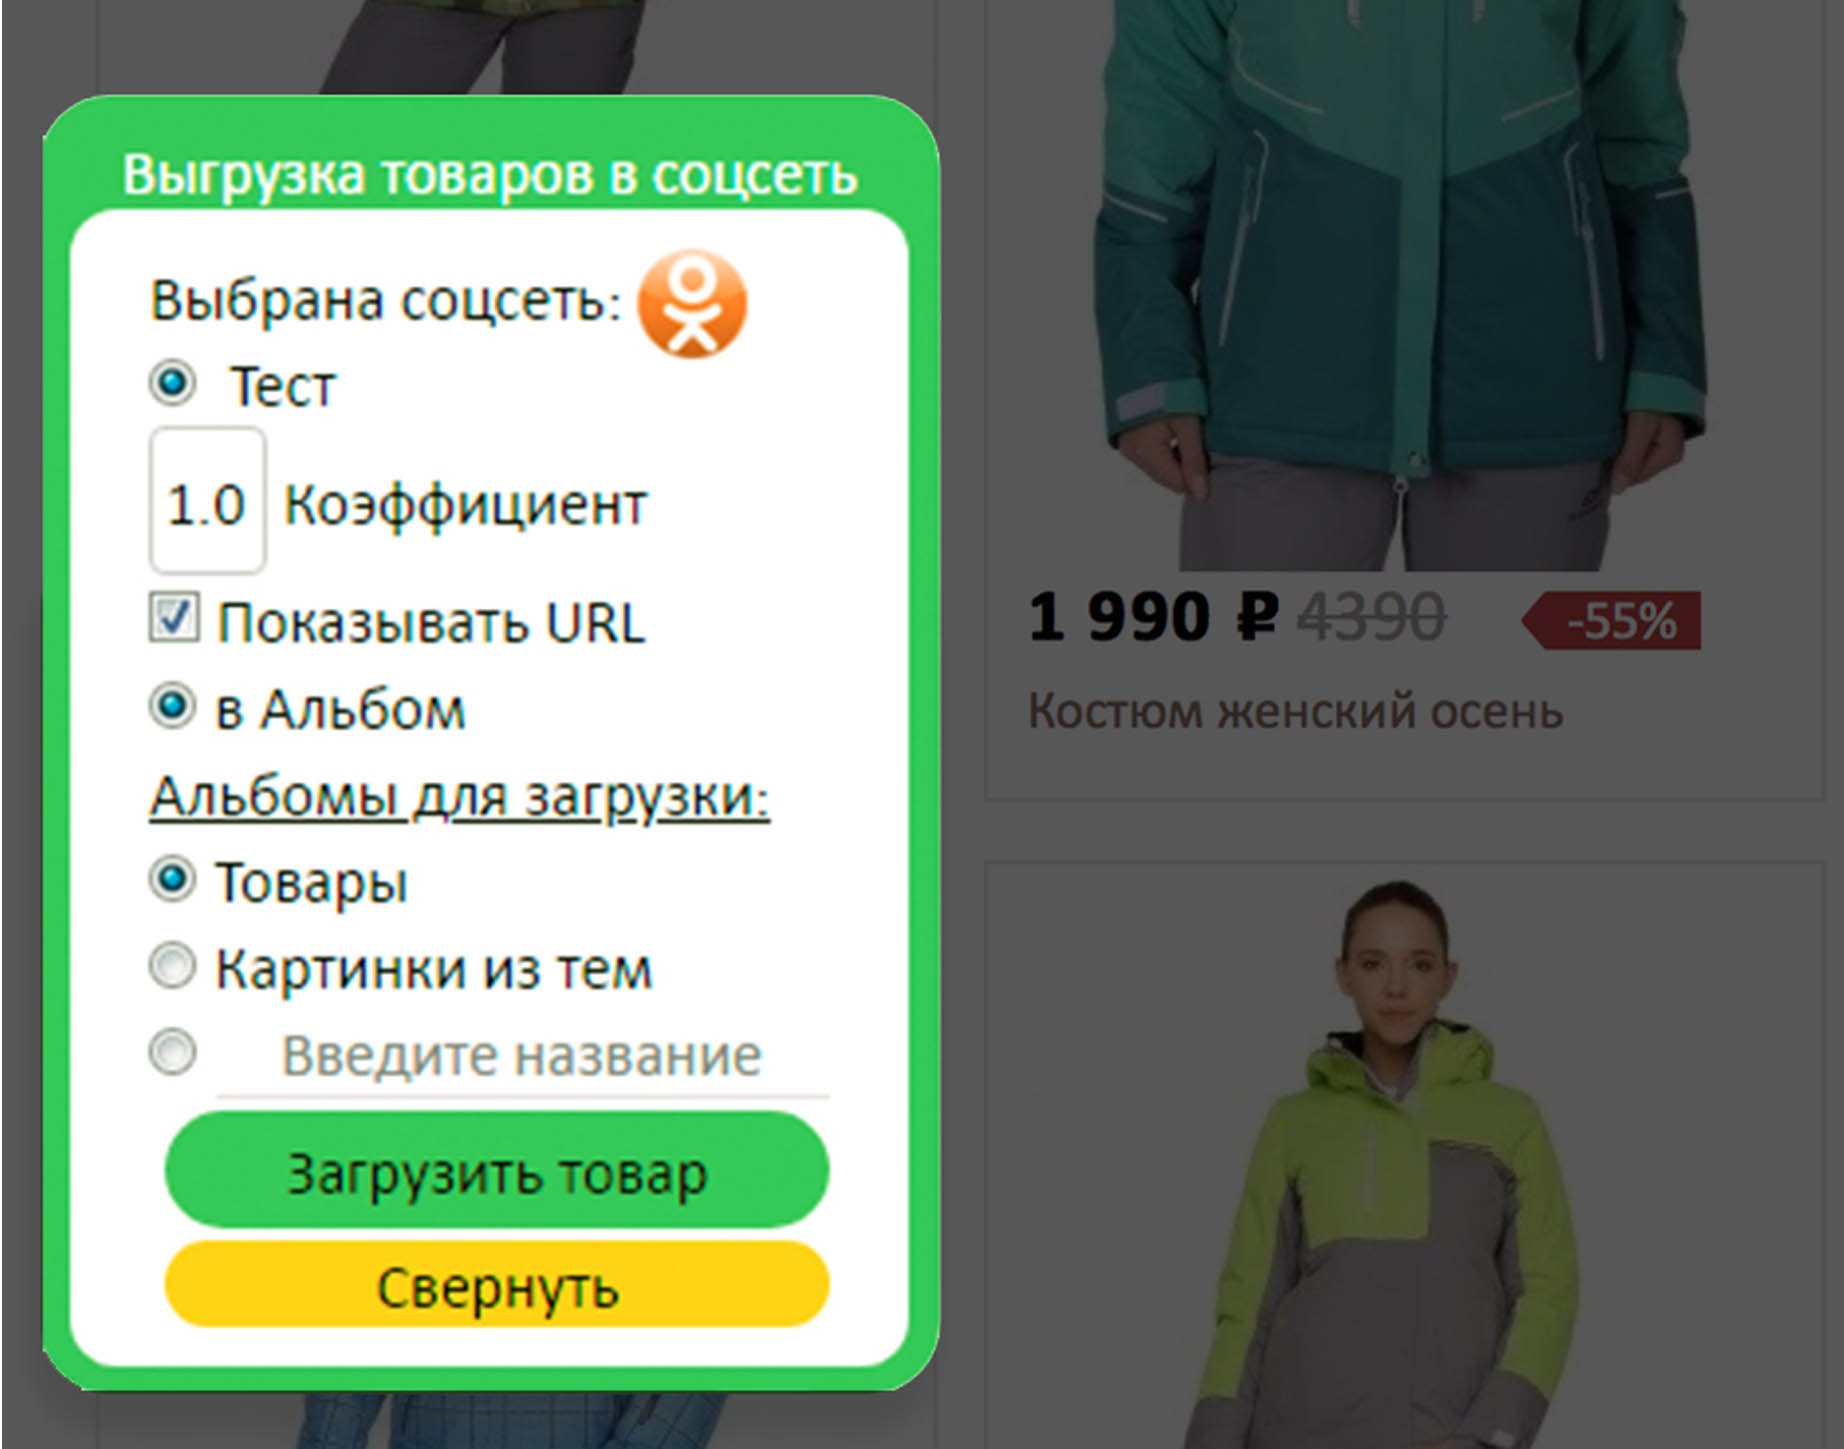Select the custom album name radio button

tap(172, 1052)
